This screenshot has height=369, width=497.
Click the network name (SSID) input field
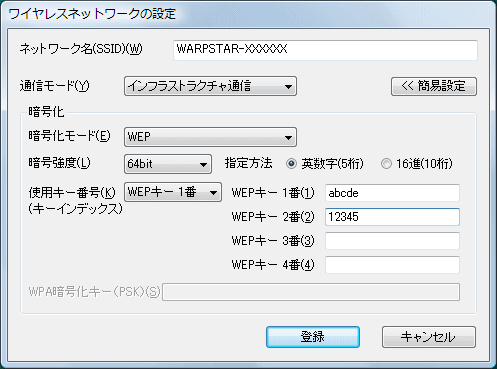coord(325,50)
